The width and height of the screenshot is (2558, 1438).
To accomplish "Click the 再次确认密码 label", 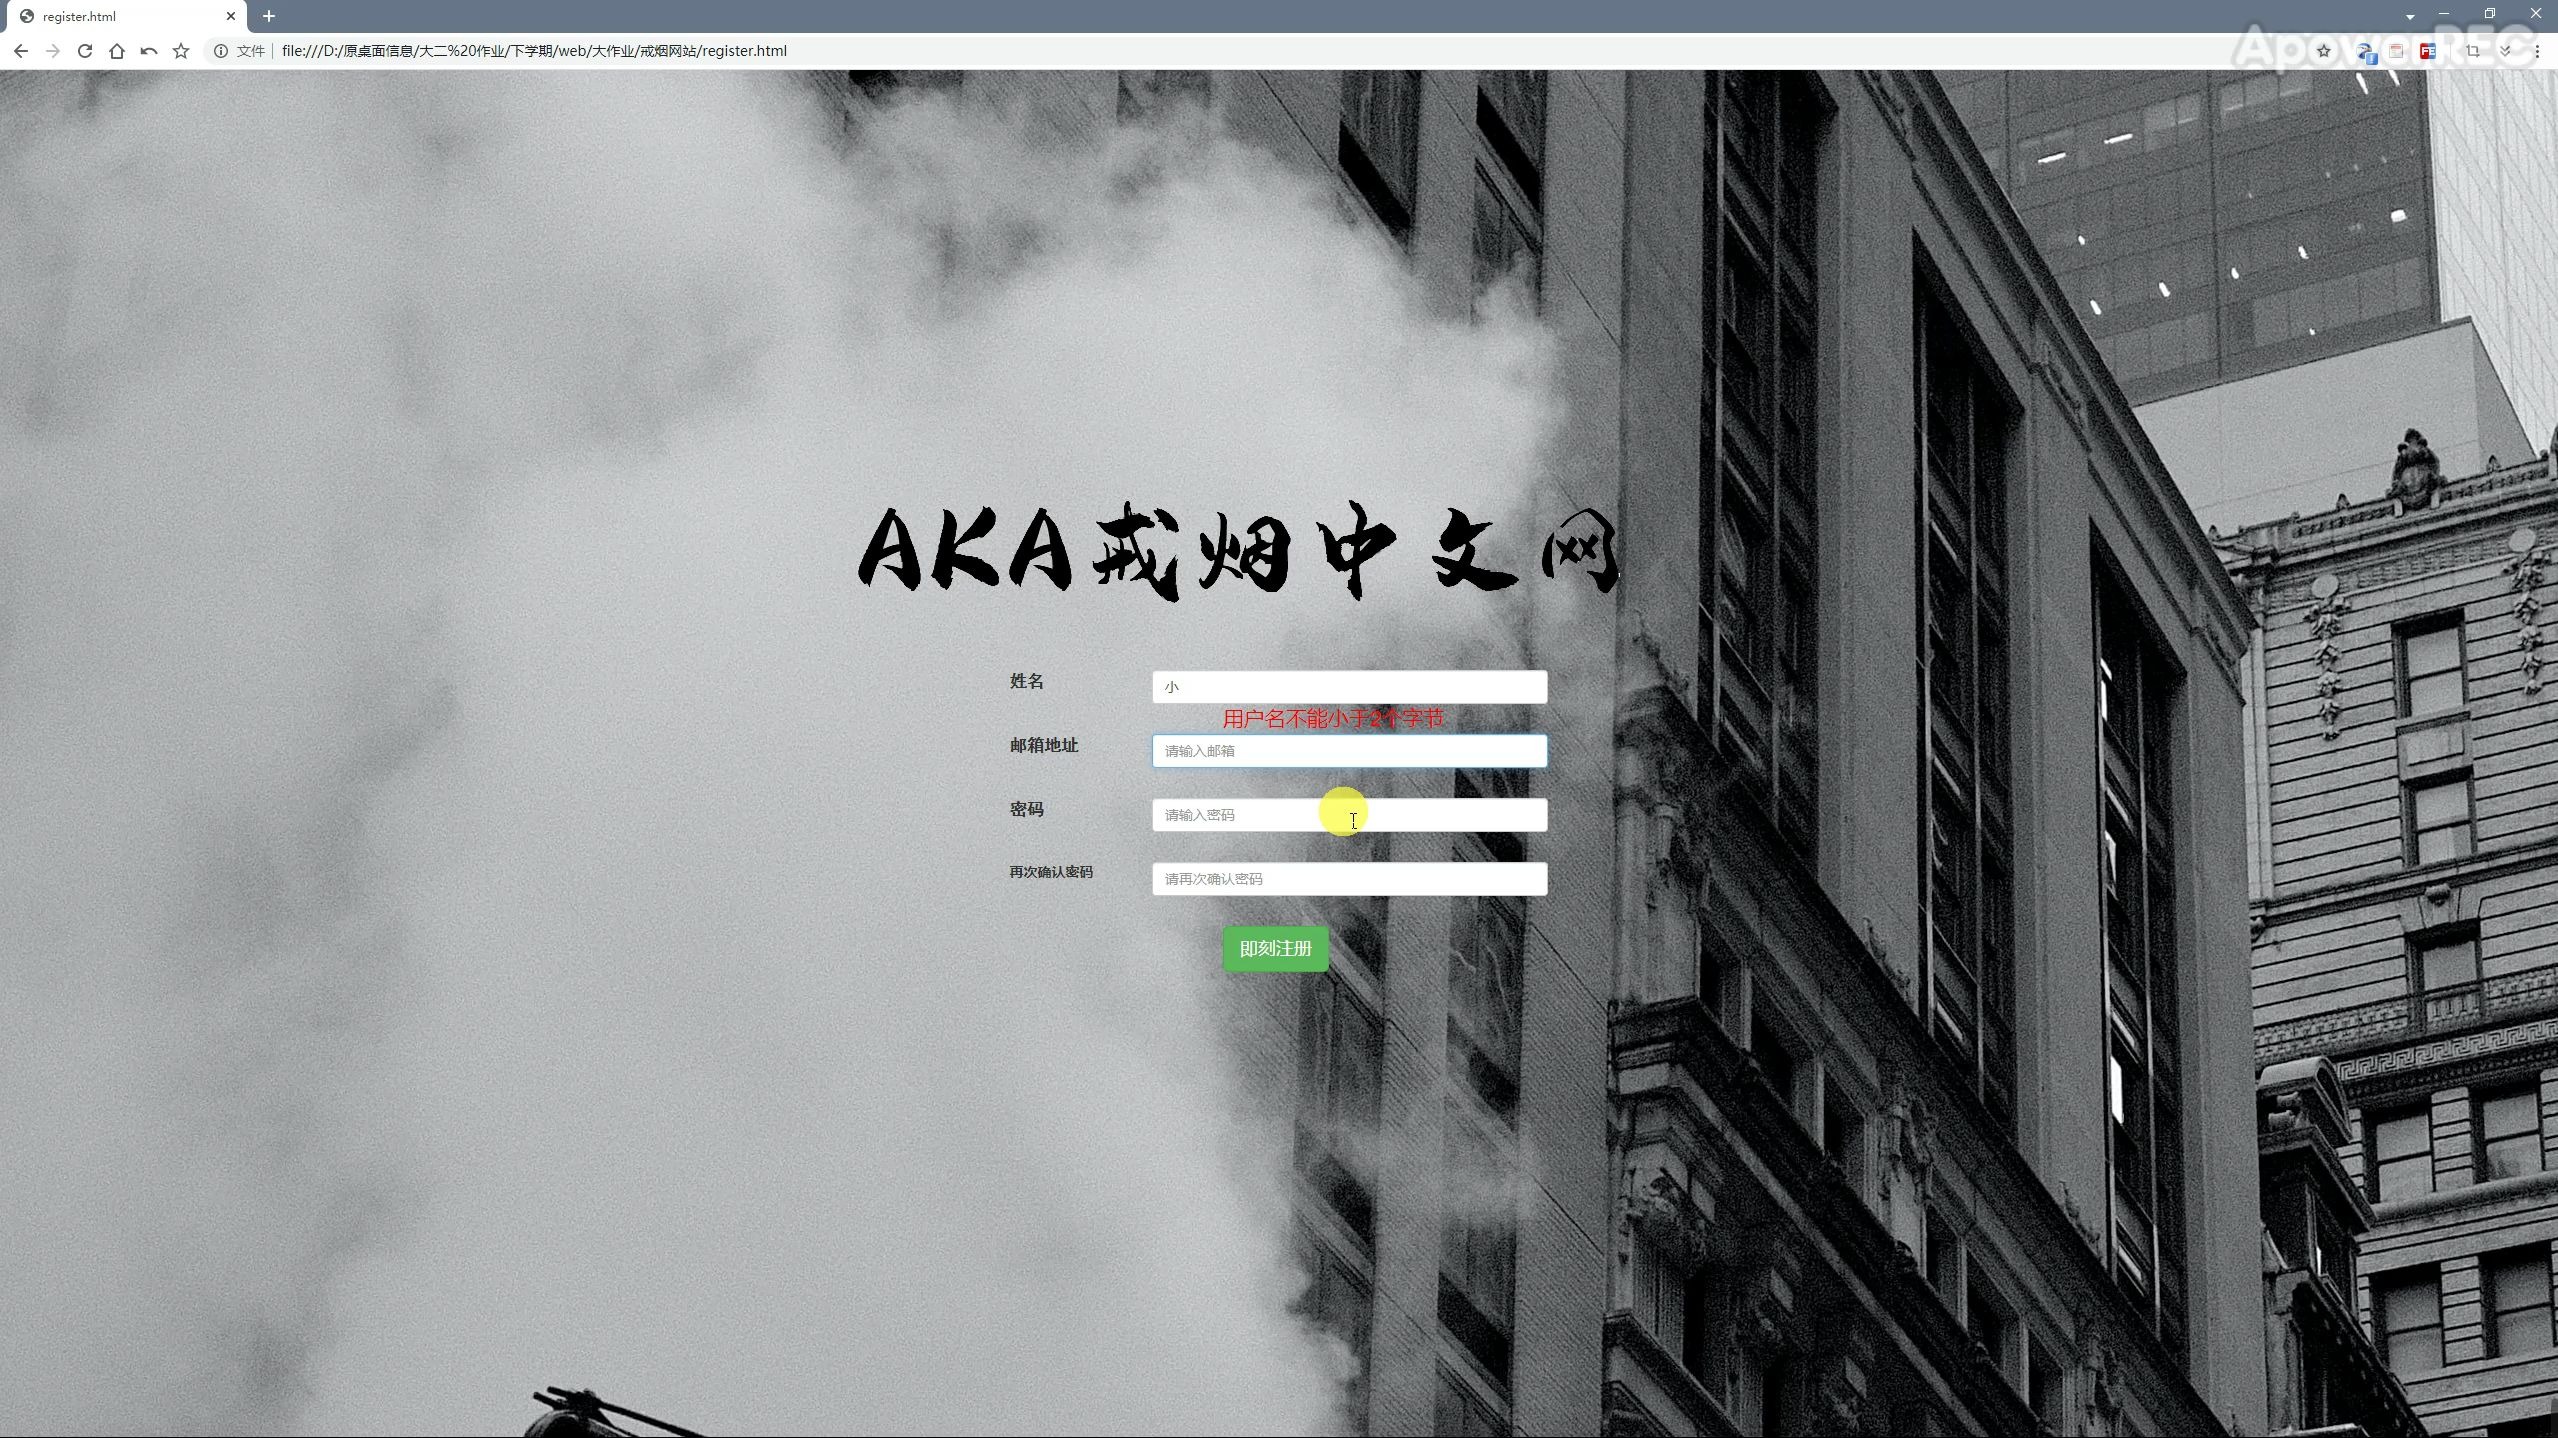I will [x=1051, y=872].
